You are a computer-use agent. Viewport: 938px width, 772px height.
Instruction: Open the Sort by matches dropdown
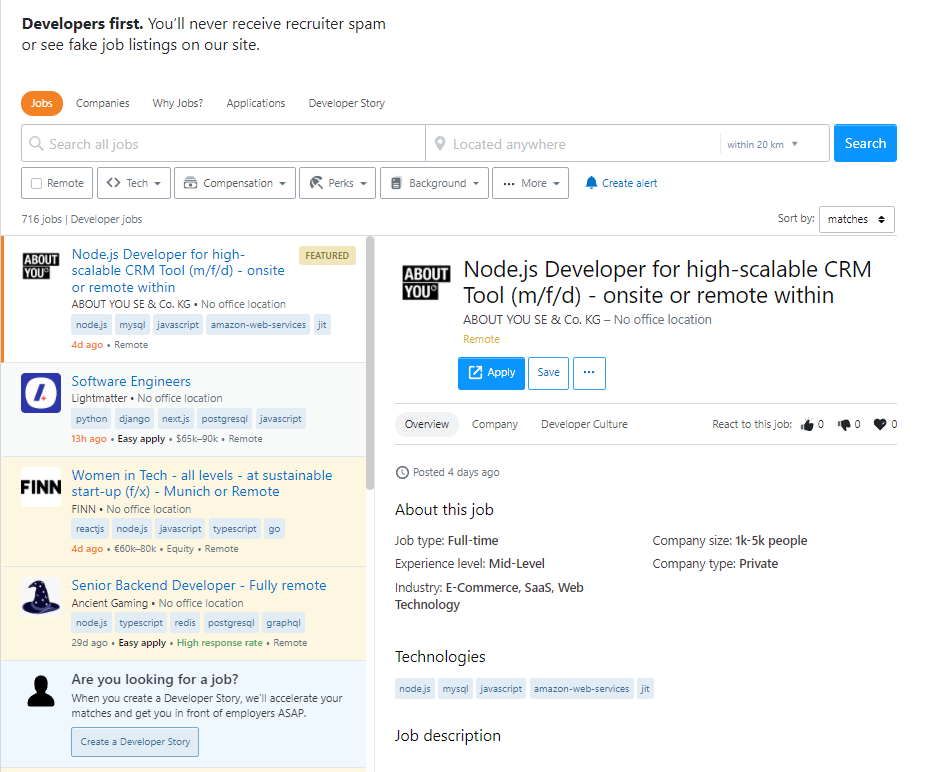(856, 219)
